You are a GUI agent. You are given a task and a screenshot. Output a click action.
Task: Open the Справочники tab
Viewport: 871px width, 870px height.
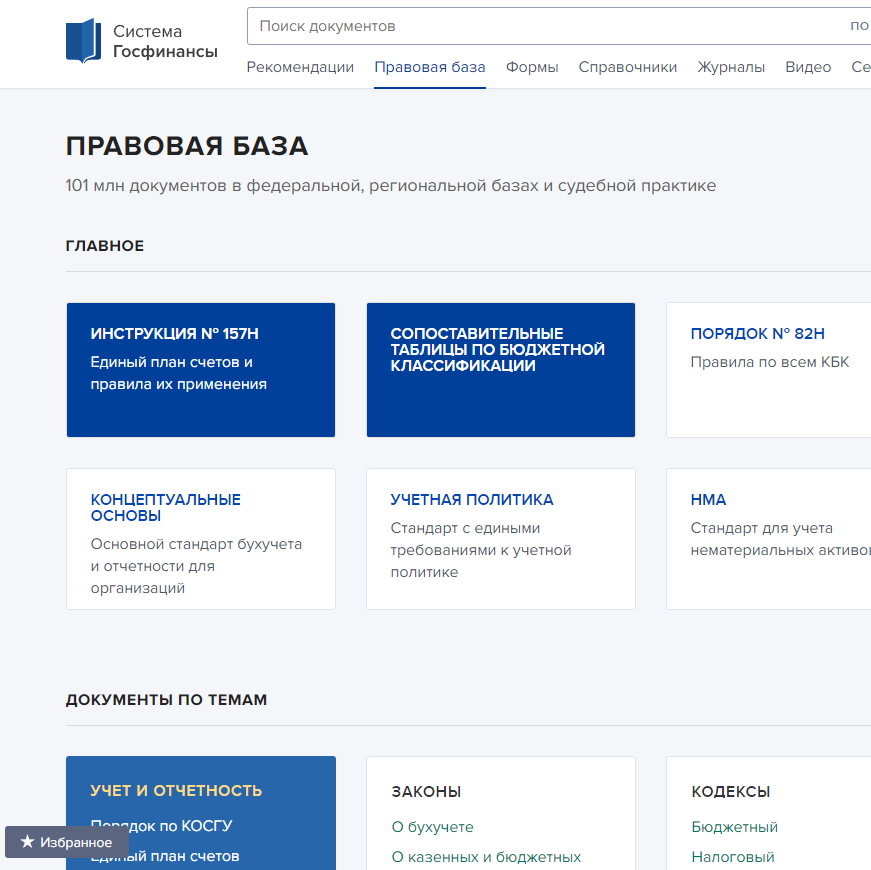click(x=628, y=67)
